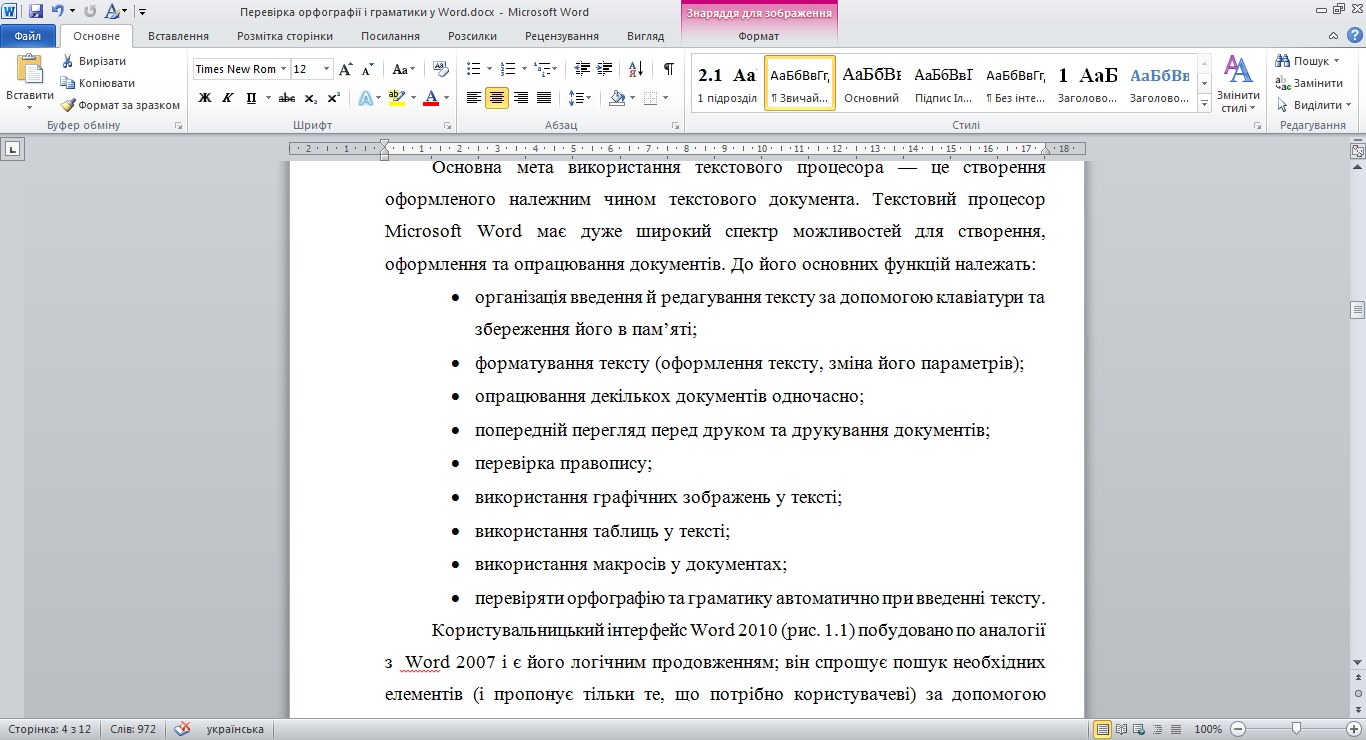Open Word Help question mark
This screenshot has width=1366, height=740.
pyautogui.click(x=1355, y=35)
